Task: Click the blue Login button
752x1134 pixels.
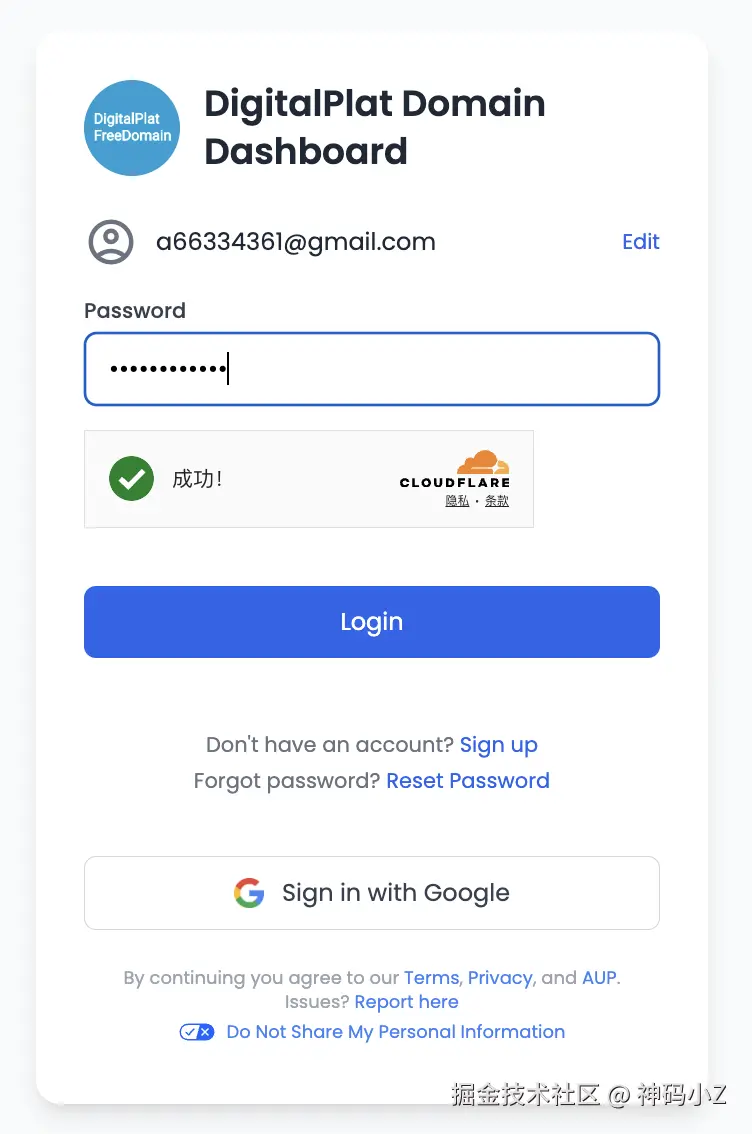Action: 372,622
